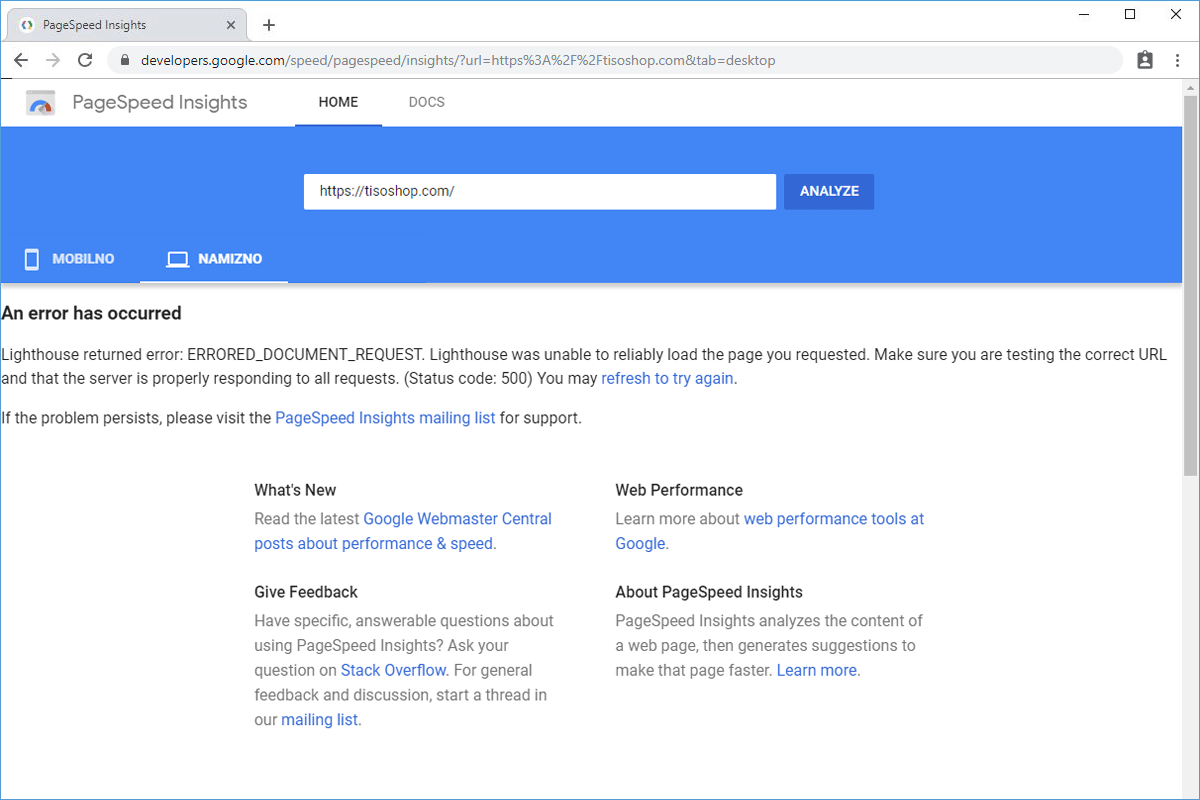Open the DOCS menu item
This screenshot has height=800, width=1200.
(426, 102)
